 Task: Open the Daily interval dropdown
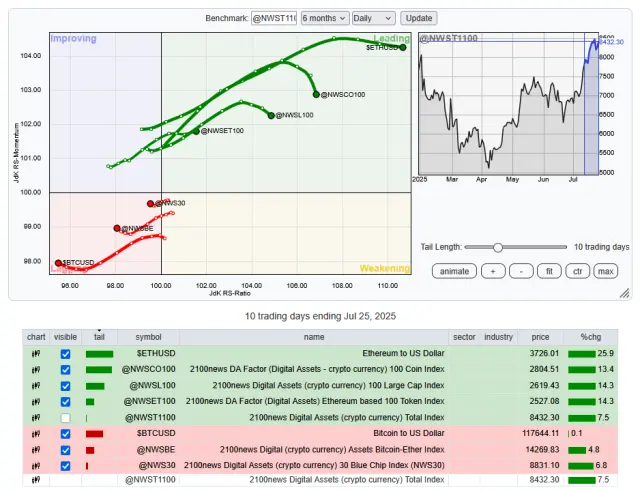(x=373, y=18)
